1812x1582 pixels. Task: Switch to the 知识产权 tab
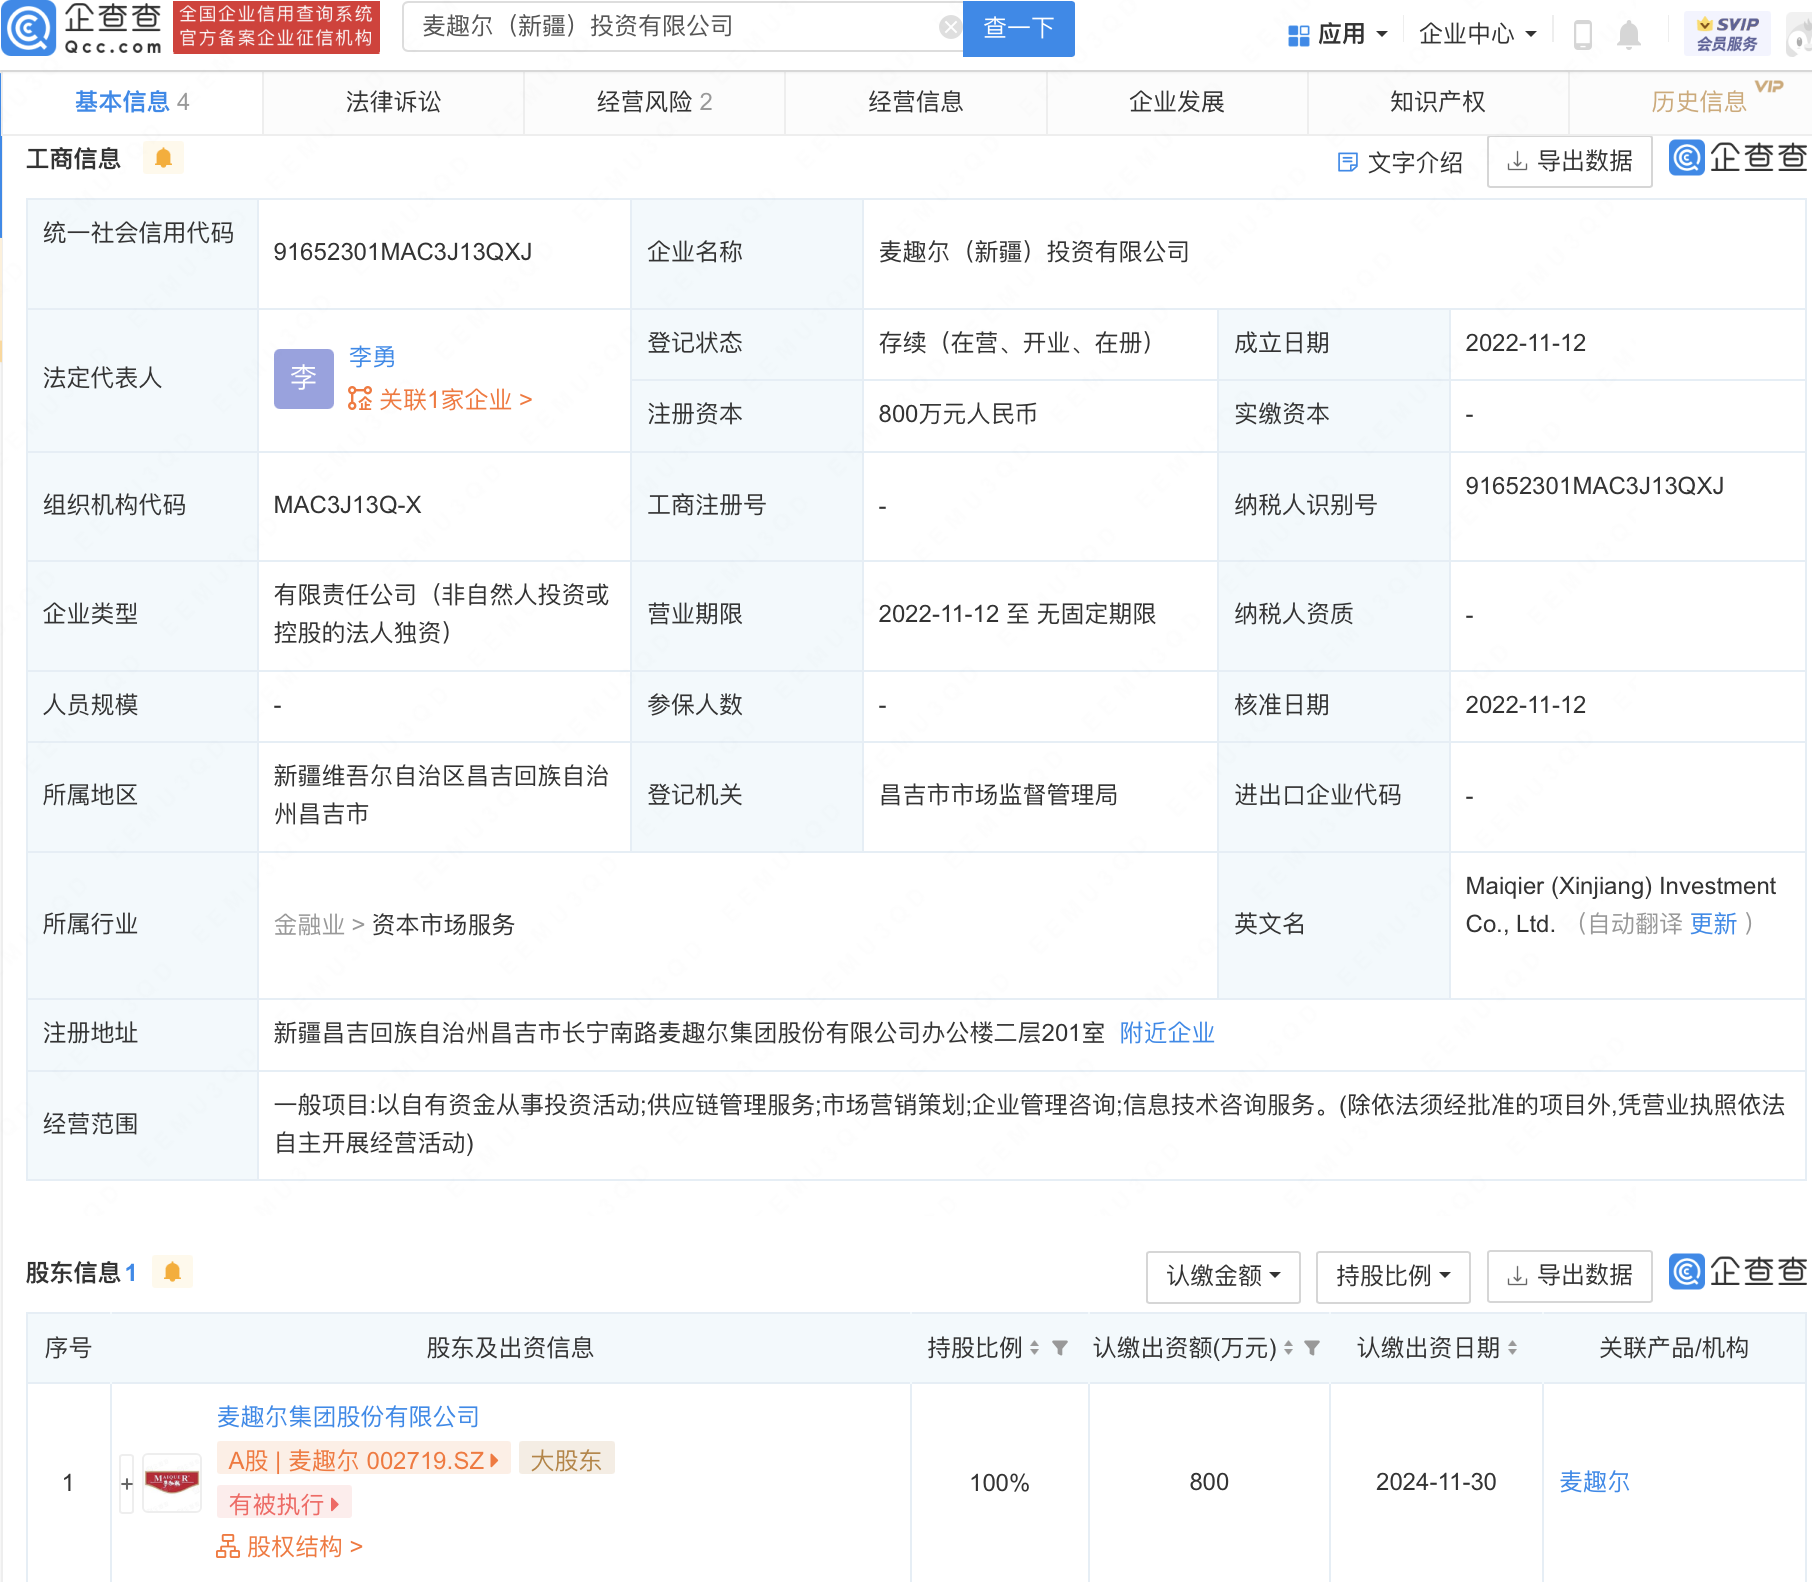1437,102
